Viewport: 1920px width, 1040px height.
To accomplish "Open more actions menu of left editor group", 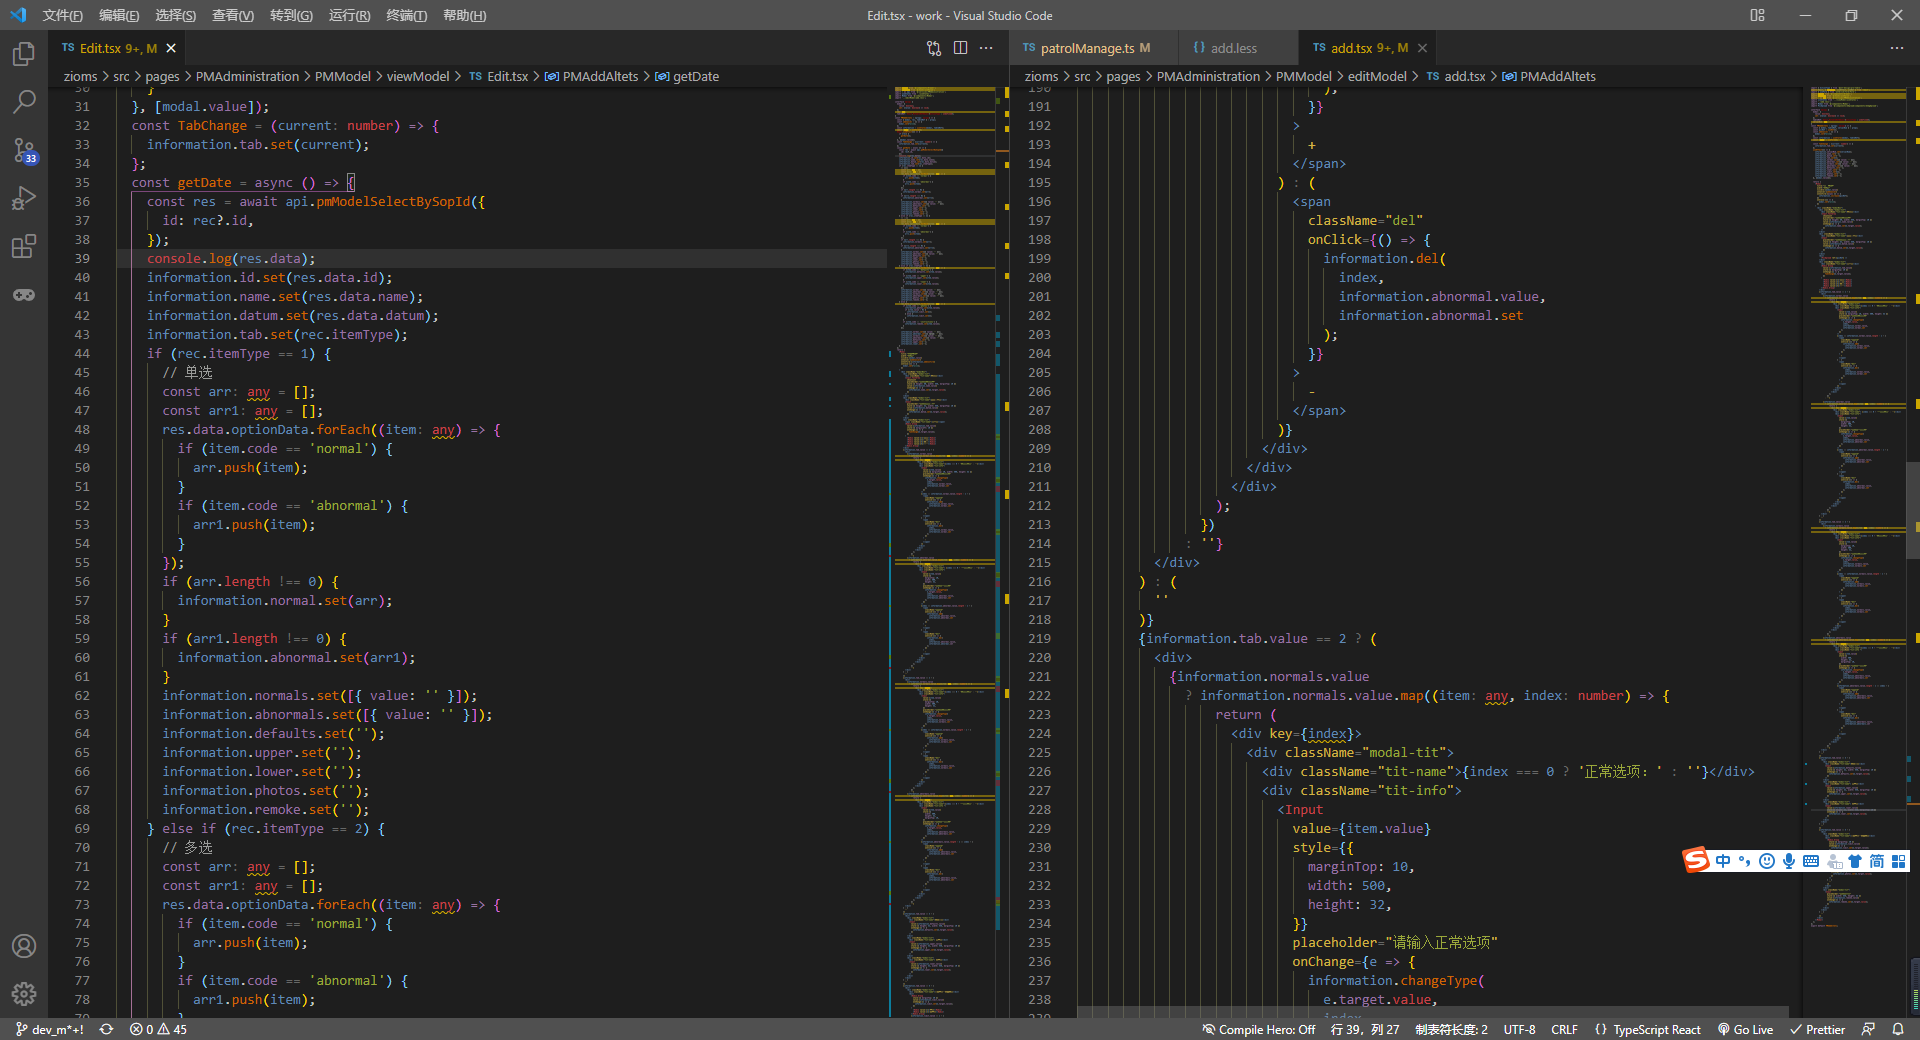I will [986, 48].
